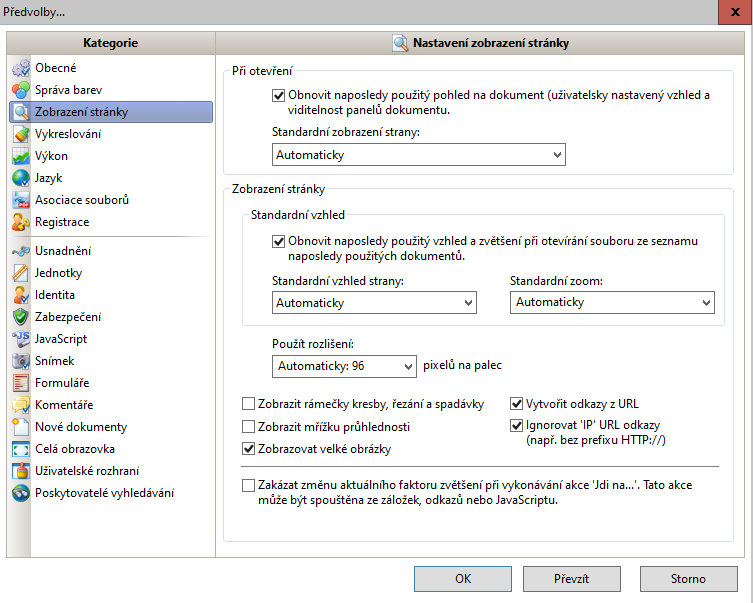This screenshot has width=753, height=603.
Task: Expand the Použít rozlišení combo box
Action: 343,366
